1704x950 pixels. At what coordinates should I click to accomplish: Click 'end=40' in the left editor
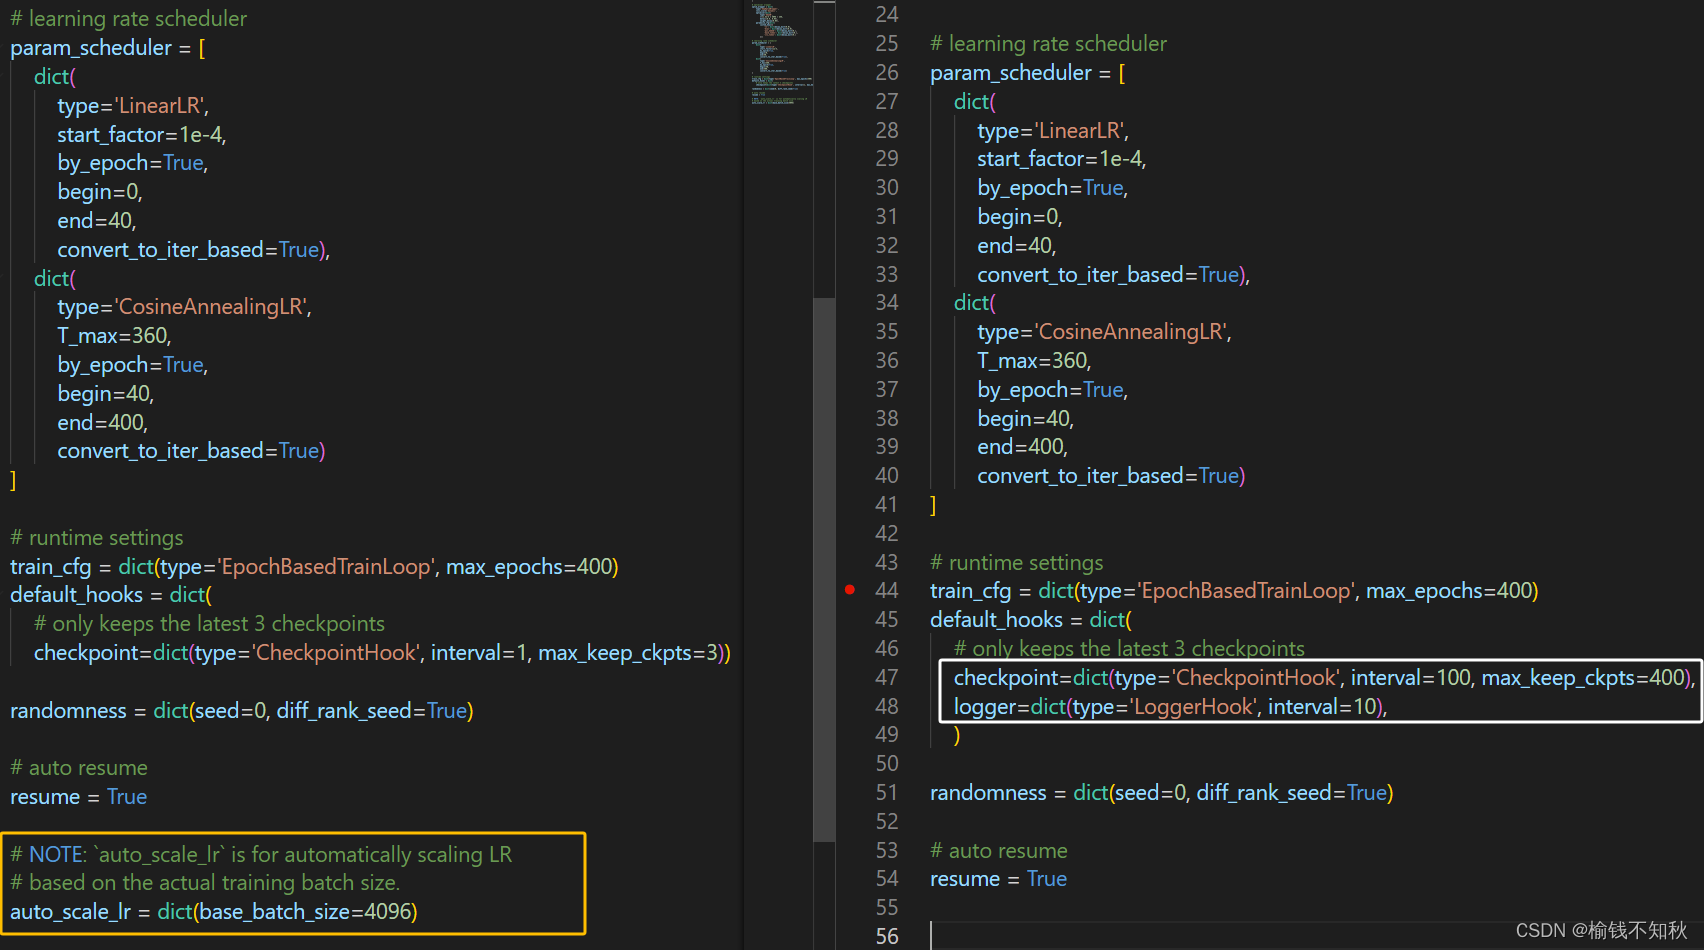94,221
